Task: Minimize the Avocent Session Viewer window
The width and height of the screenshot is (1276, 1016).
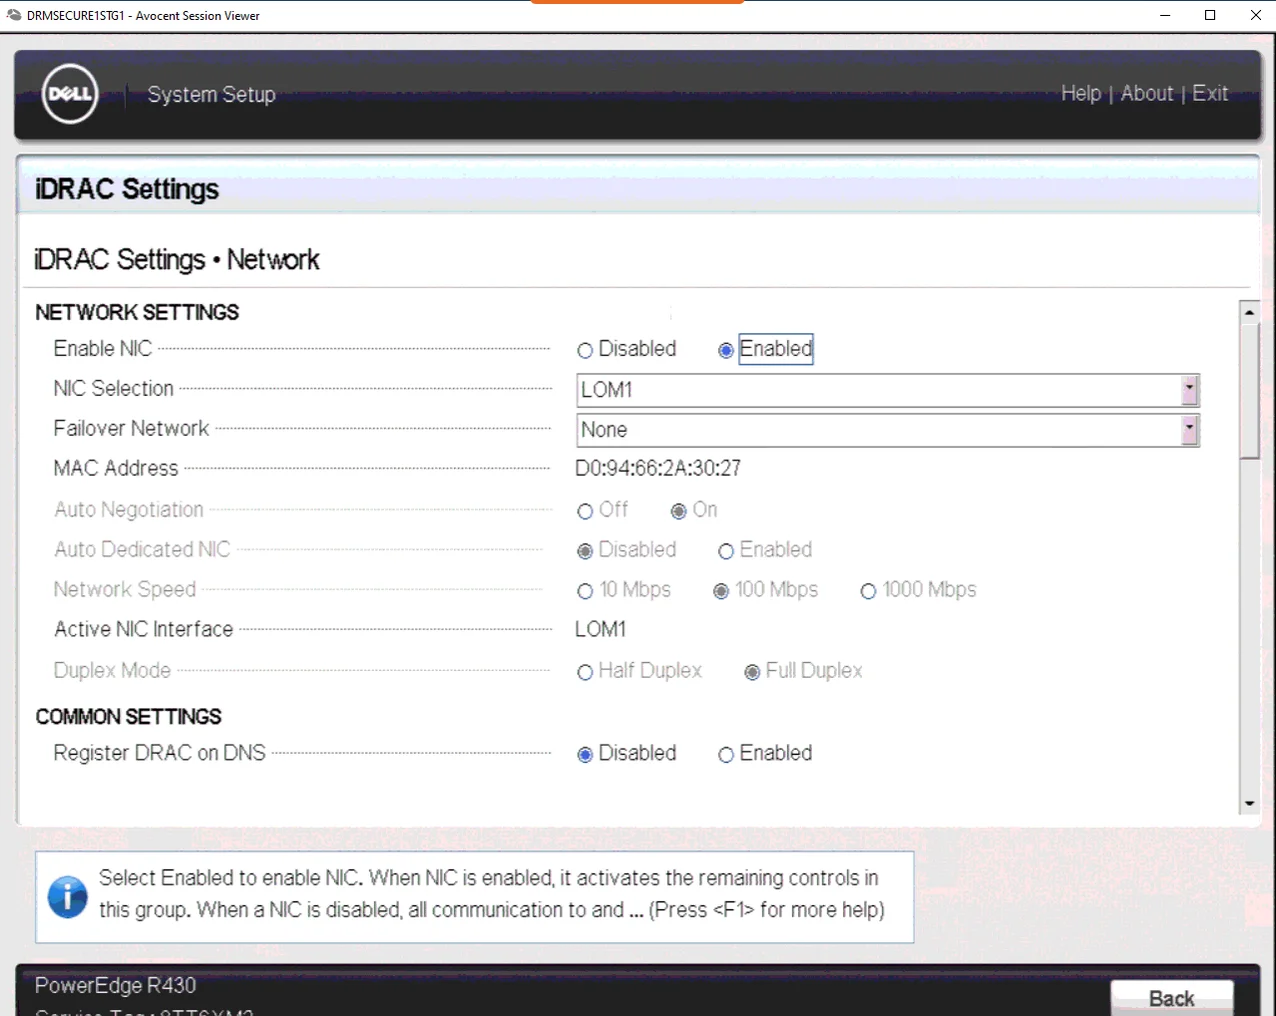Action: click(x=1165, y=15)
